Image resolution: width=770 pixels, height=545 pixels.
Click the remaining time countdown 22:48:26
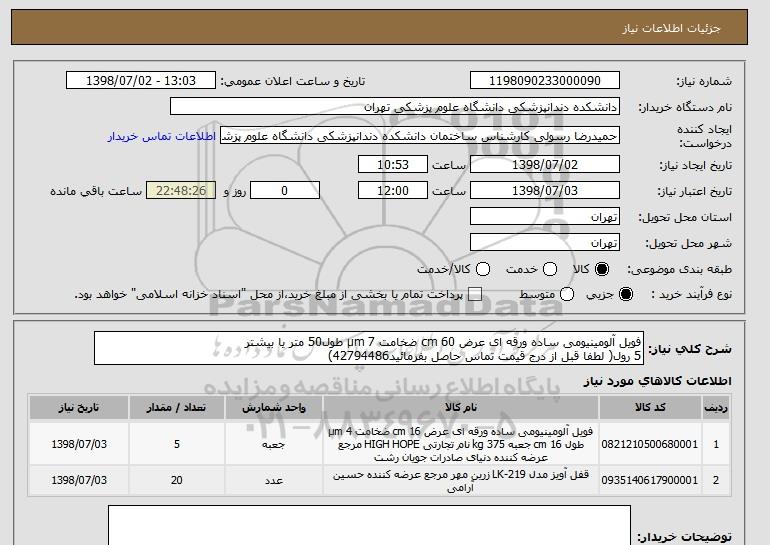click(181, 191)
